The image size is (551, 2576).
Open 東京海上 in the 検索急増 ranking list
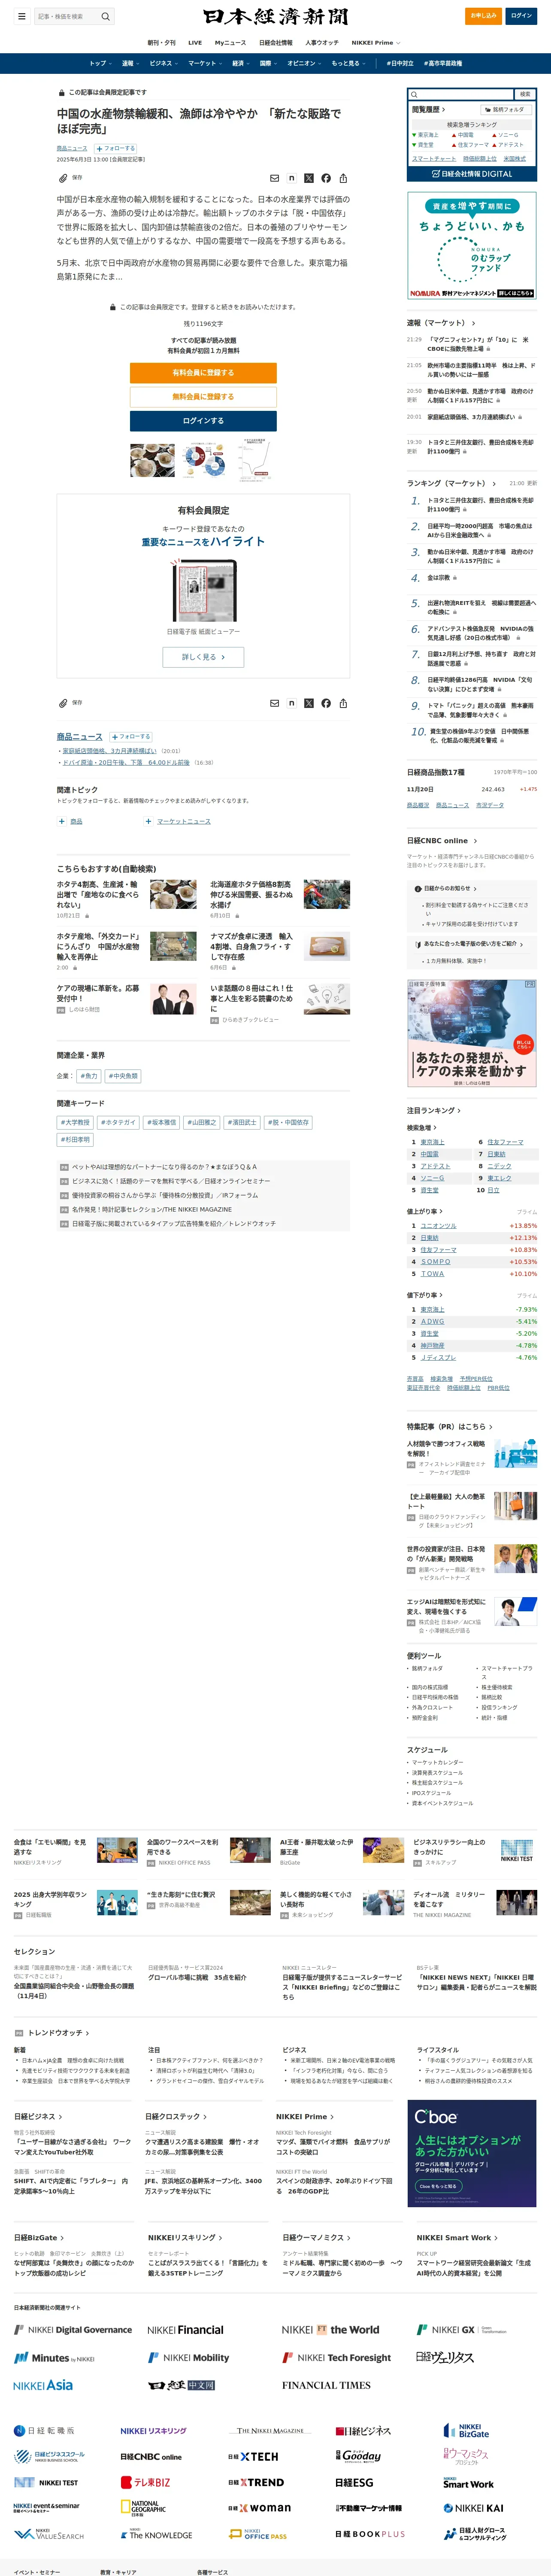(x=432, y=1142)
